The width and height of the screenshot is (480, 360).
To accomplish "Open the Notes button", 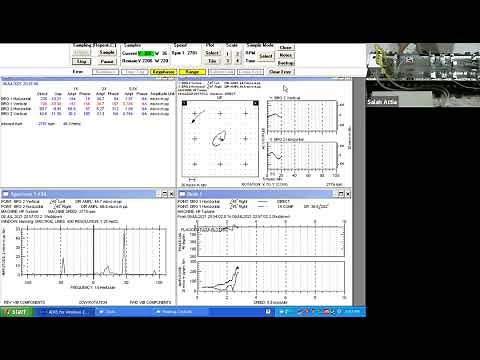I will tap(286, 55).
